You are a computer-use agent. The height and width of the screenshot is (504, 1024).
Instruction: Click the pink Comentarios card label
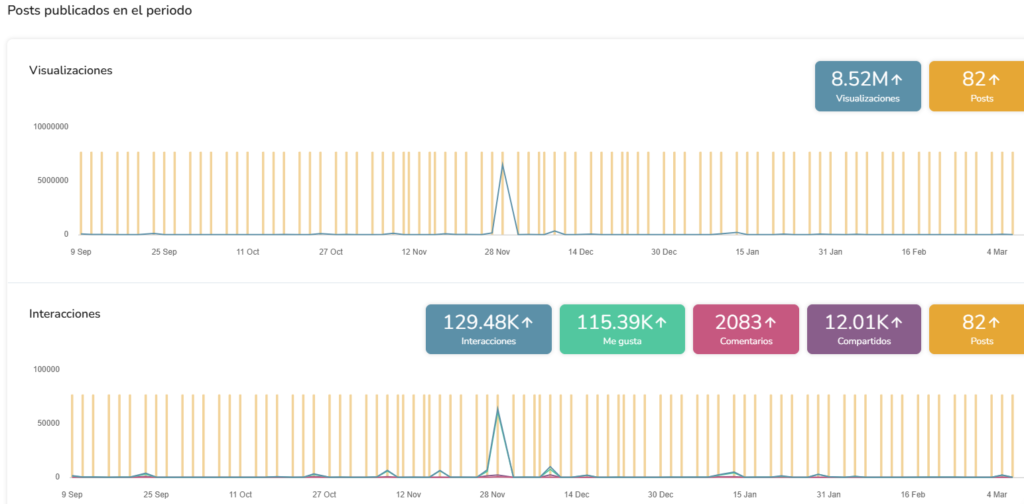pyautogui.click(x=745, y=341)
